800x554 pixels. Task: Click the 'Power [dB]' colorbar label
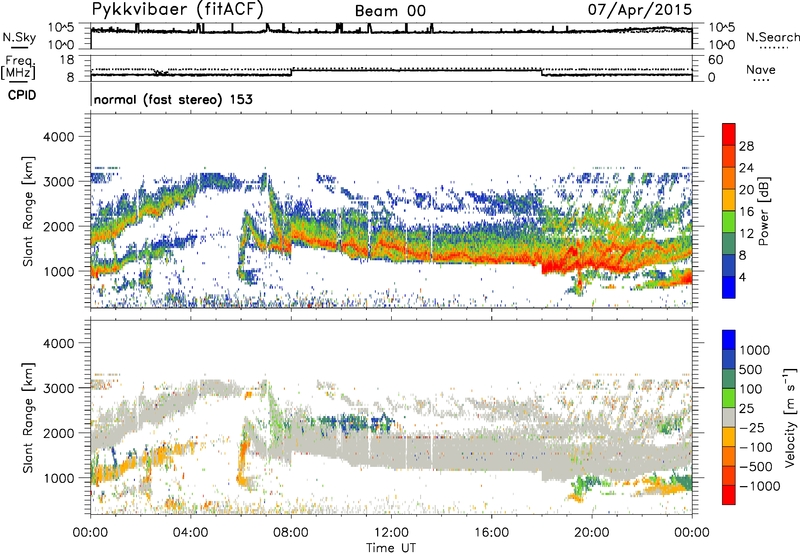pyautogui.click(x=763, y=211)
